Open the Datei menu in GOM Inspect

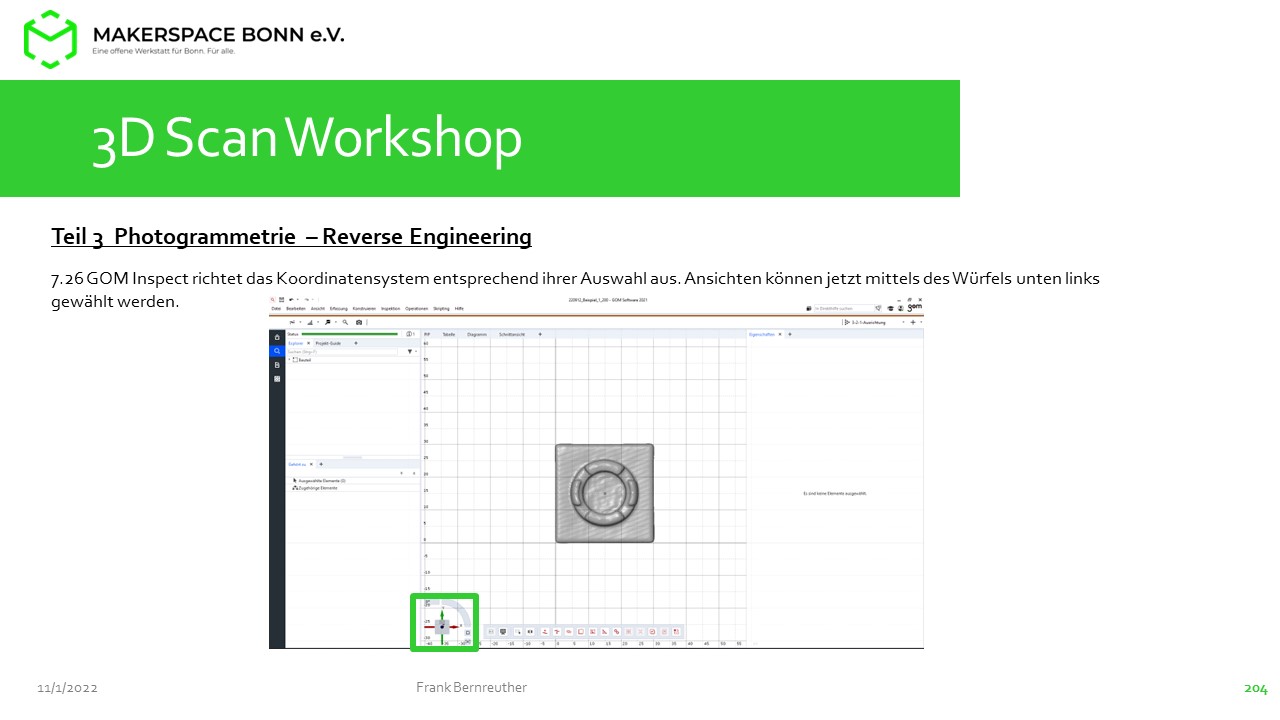pos(276,309)
